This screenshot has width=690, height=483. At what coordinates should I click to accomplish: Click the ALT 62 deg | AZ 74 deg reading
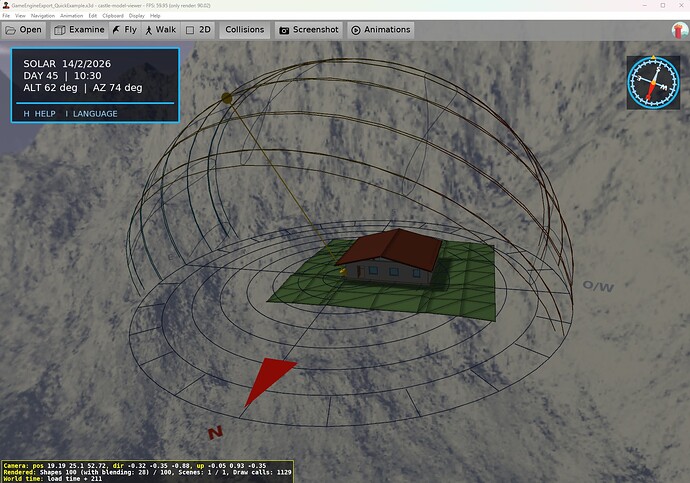[x=83, y=88]
